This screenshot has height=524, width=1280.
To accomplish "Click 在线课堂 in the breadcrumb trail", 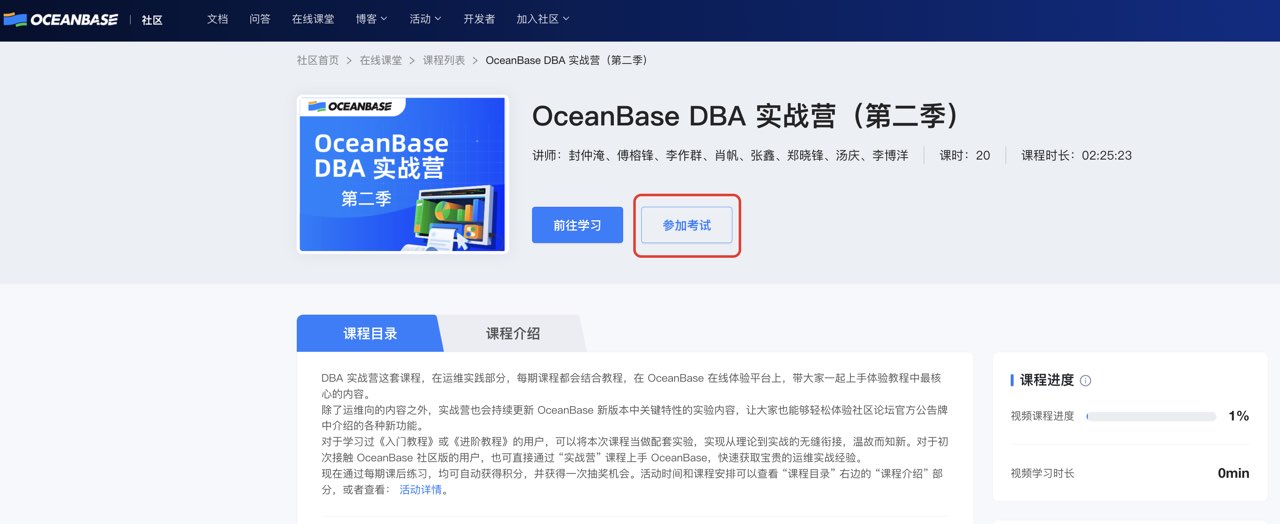I will click(x=381, y=60).
